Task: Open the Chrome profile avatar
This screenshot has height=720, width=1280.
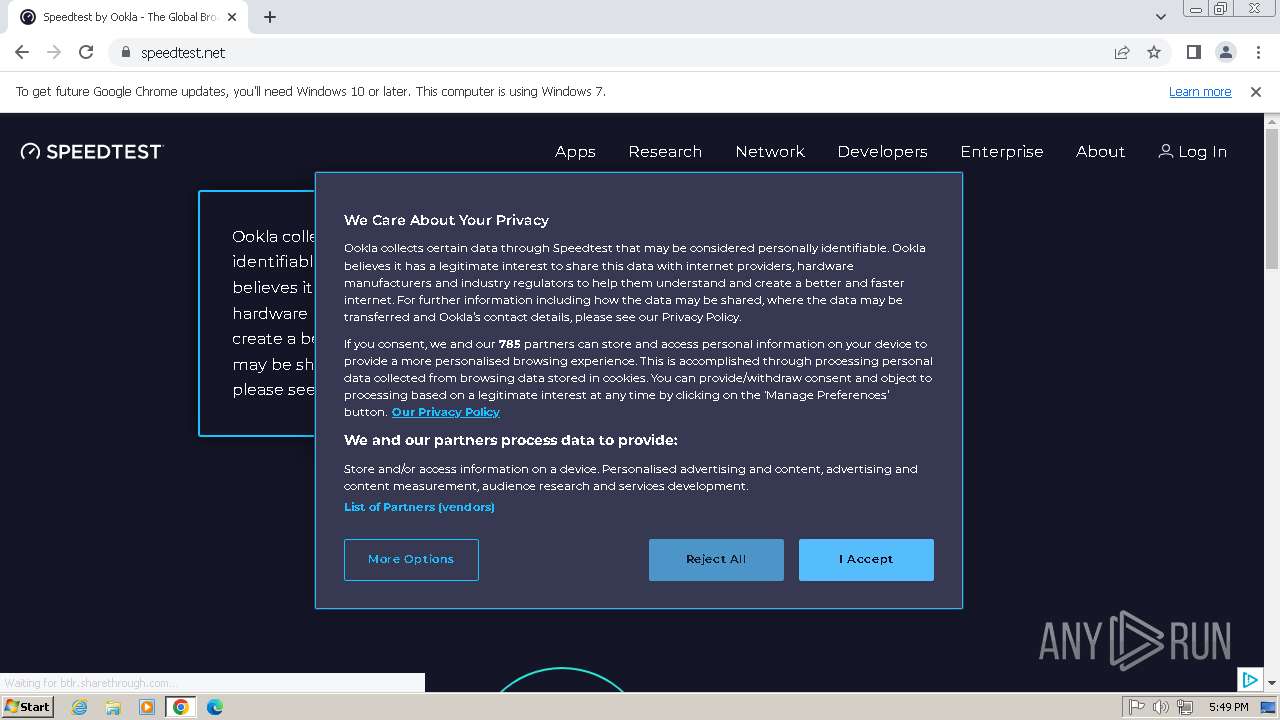Action: [1225, 52]
